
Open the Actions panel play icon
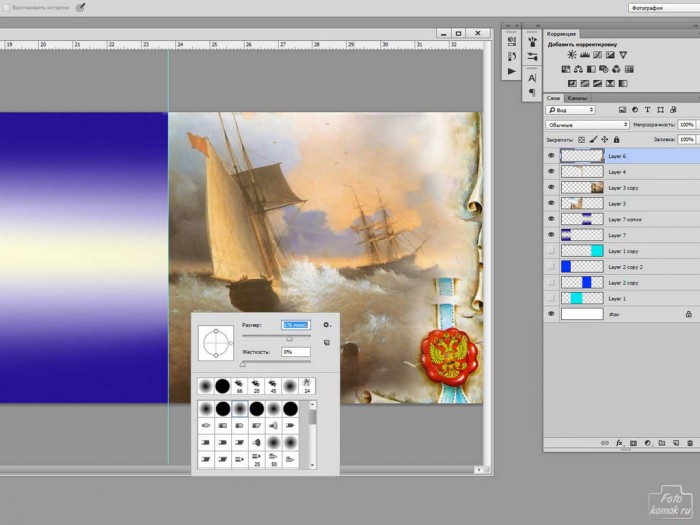512,71
